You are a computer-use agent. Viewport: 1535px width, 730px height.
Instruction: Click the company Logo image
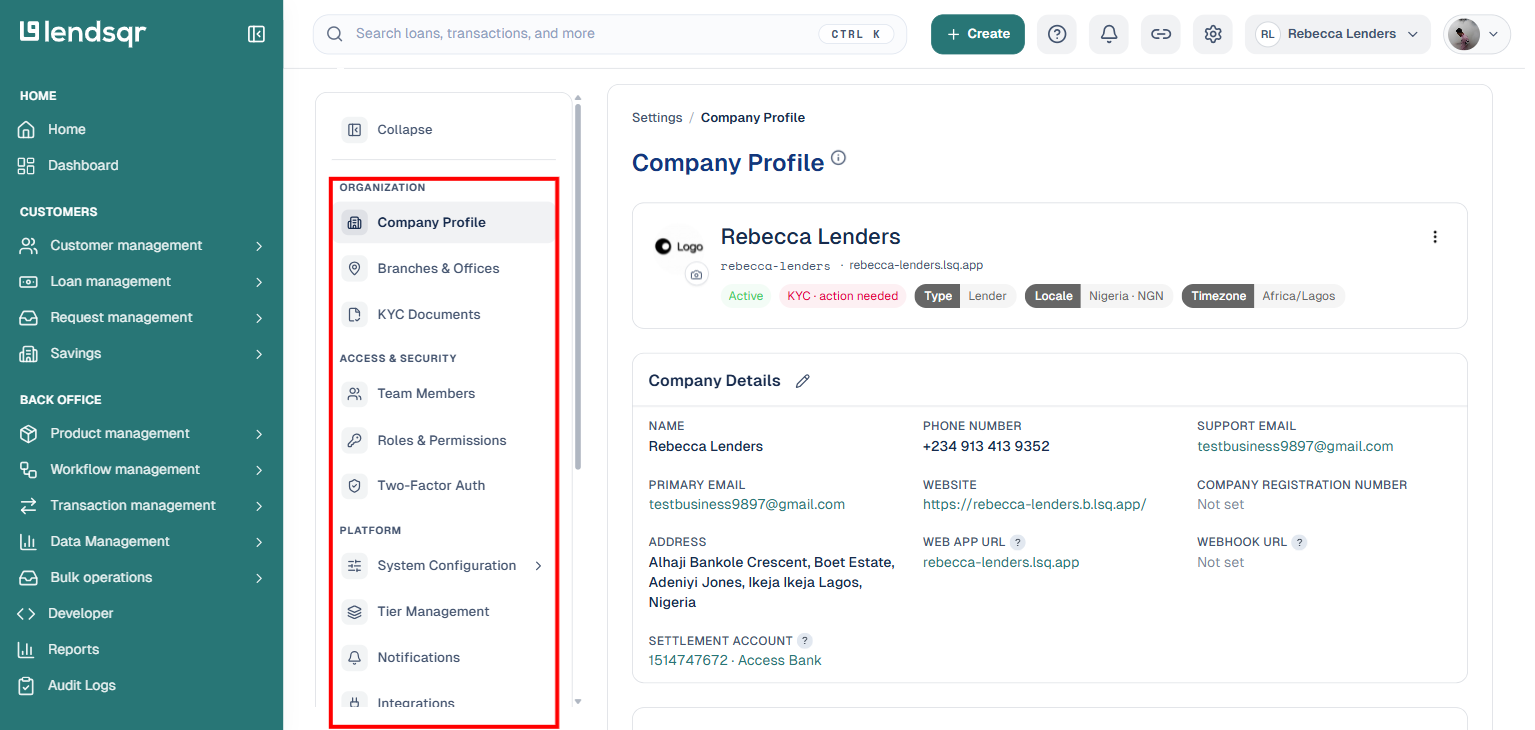[x=679, y=246]
